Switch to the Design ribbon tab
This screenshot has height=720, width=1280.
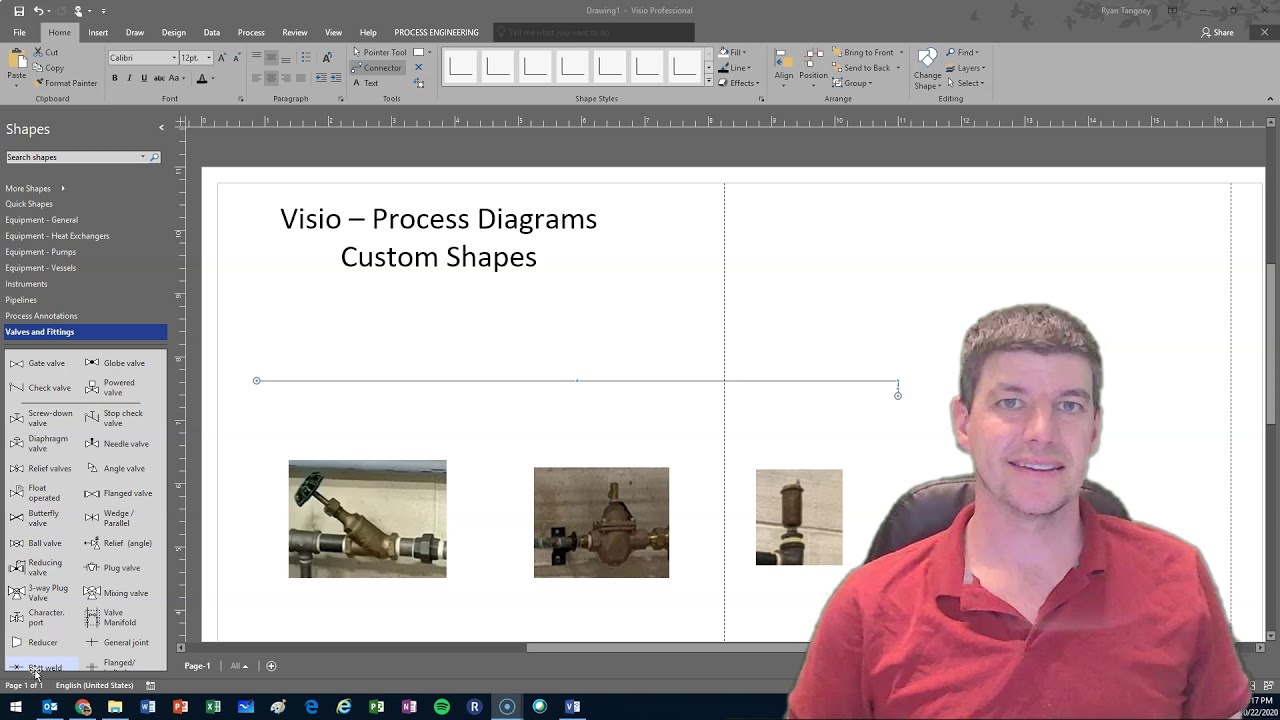click(173, 32)
